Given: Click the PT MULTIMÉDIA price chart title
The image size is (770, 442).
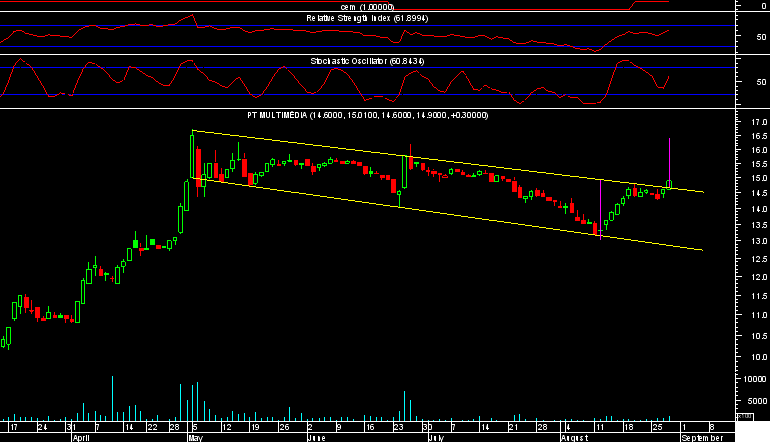Looking at the screenshot, I should click(367, 115).
